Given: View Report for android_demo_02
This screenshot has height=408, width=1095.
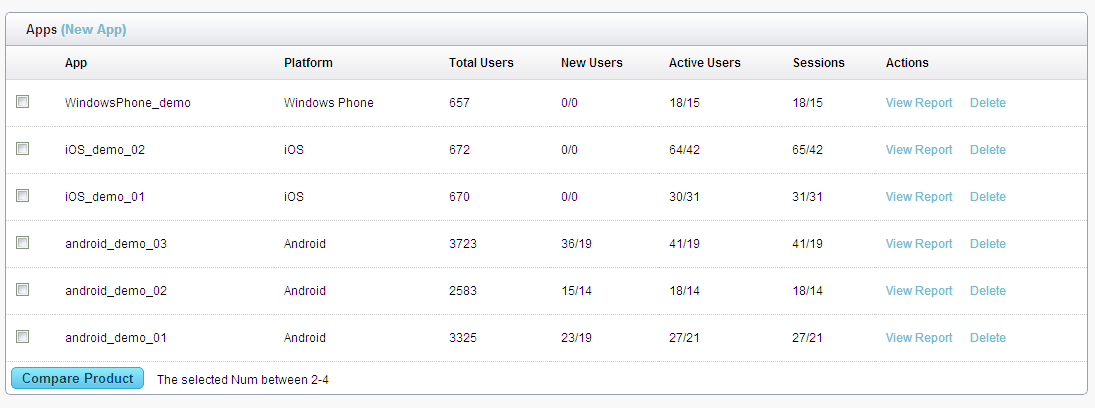Looking at the screenshot, I should tap(919, 291).
